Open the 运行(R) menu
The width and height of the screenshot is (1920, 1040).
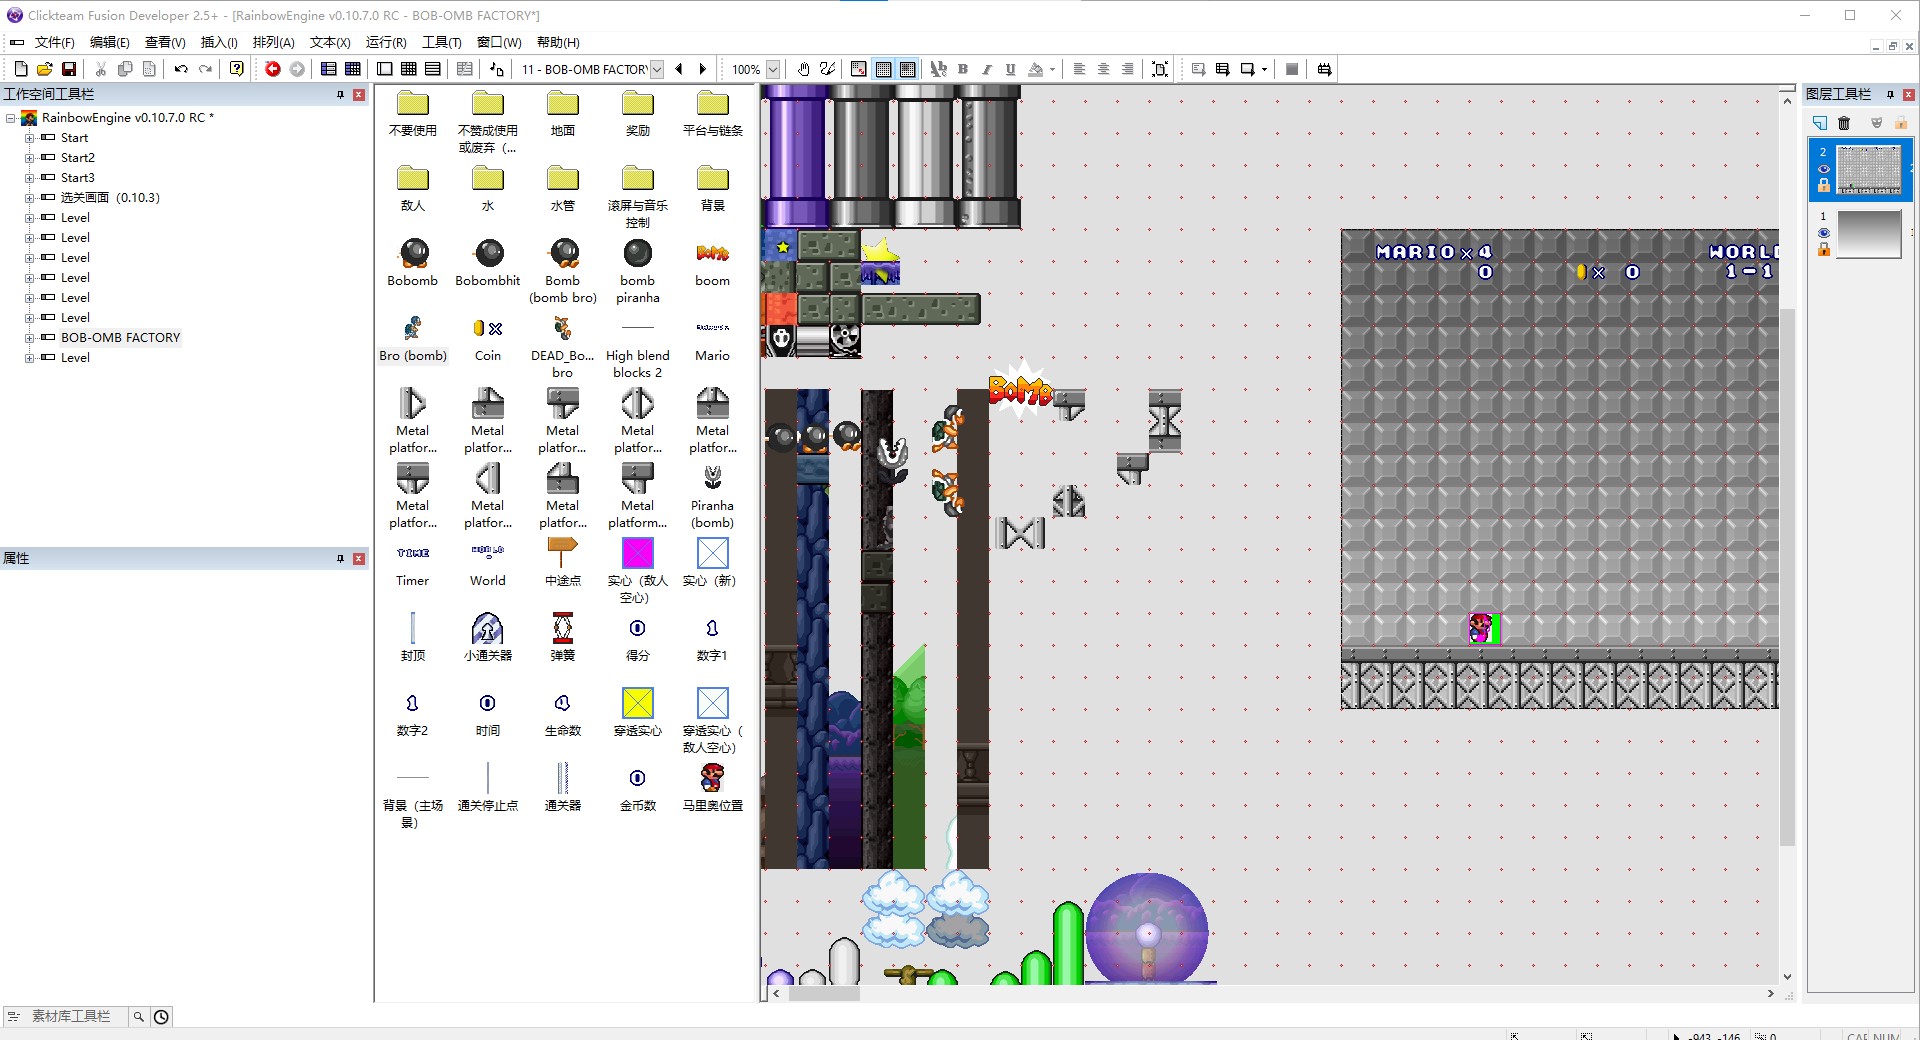[386, 42]
